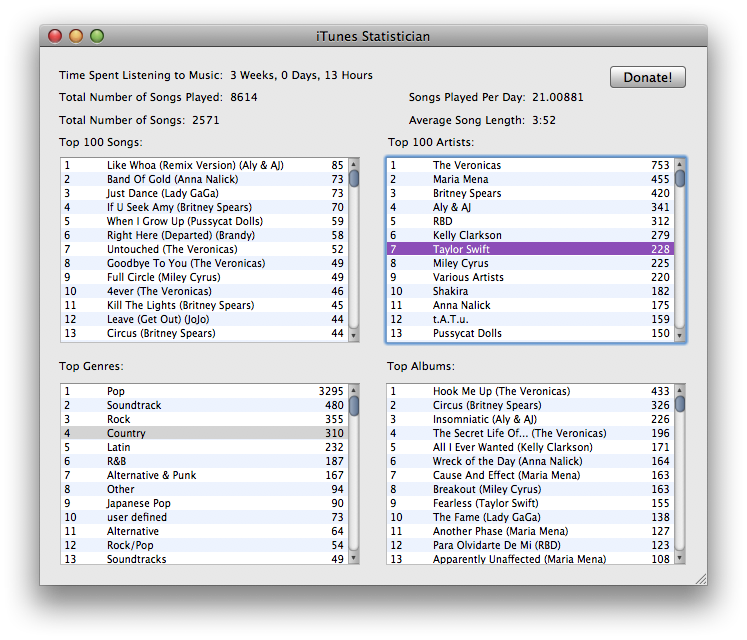Image resolution: width=747 pixels, height=640 pixels.
Task: Select album Wreck of the Day row
Action: tap(531, 461)
